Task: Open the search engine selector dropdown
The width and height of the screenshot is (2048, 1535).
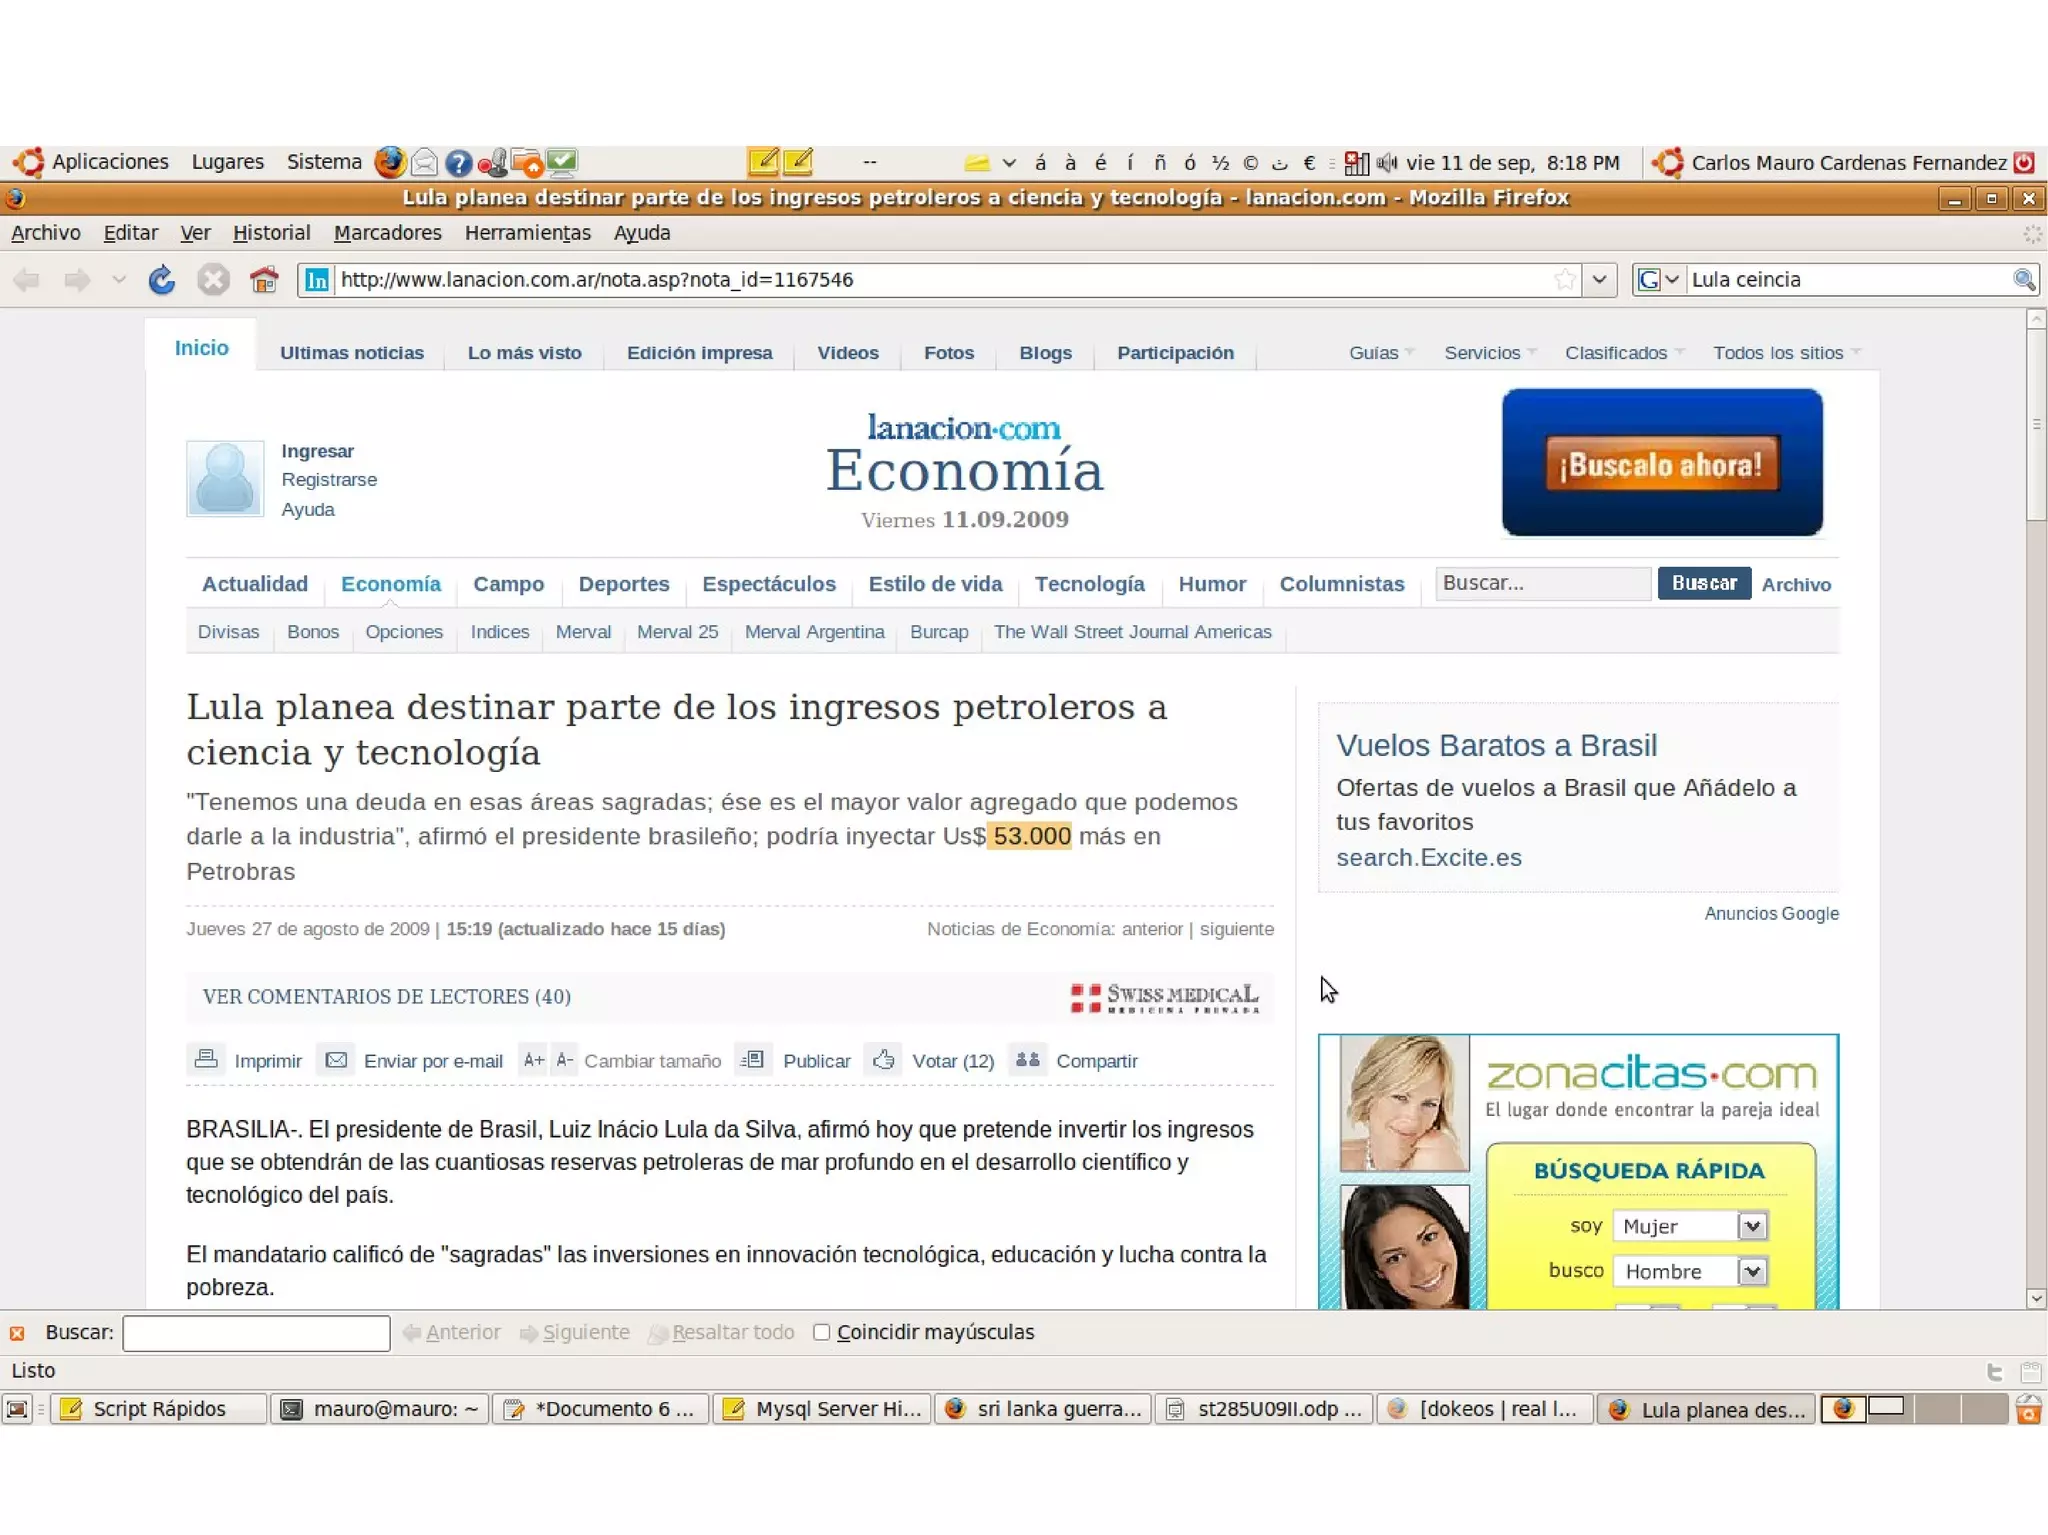Action: tap(1658, 280)
